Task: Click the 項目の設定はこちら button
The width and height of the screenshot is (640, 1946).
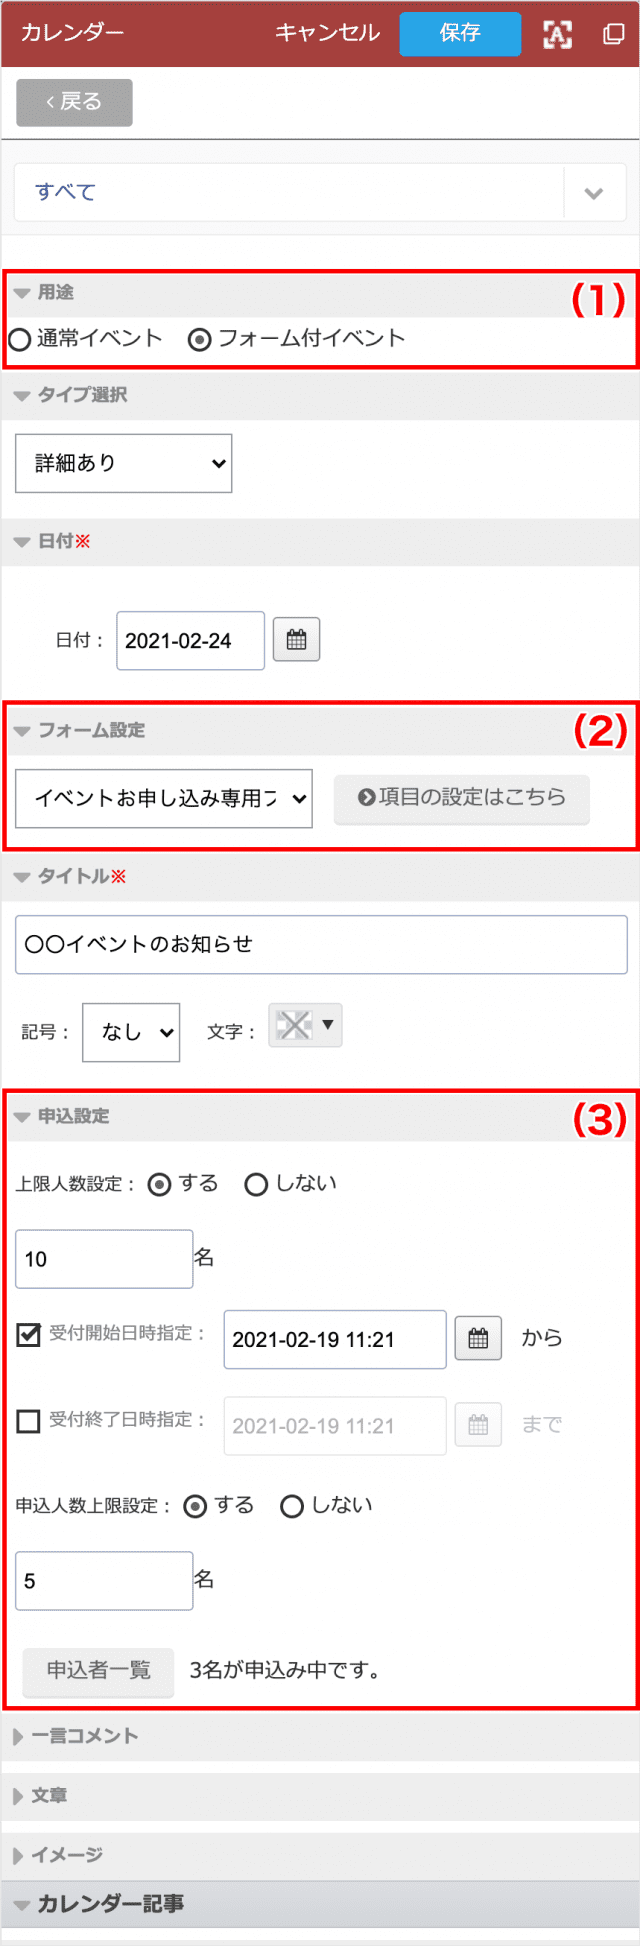Action: [x=462, y=798]
